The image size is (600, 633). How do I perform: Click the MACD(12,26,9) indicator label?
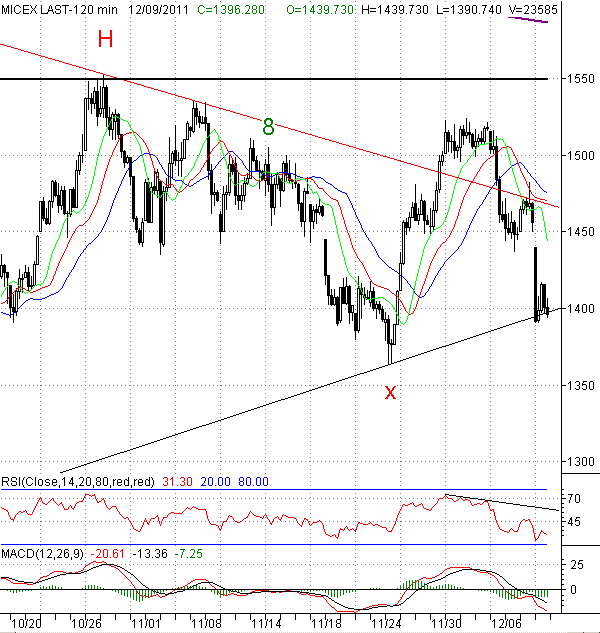[x=42, y=553]
